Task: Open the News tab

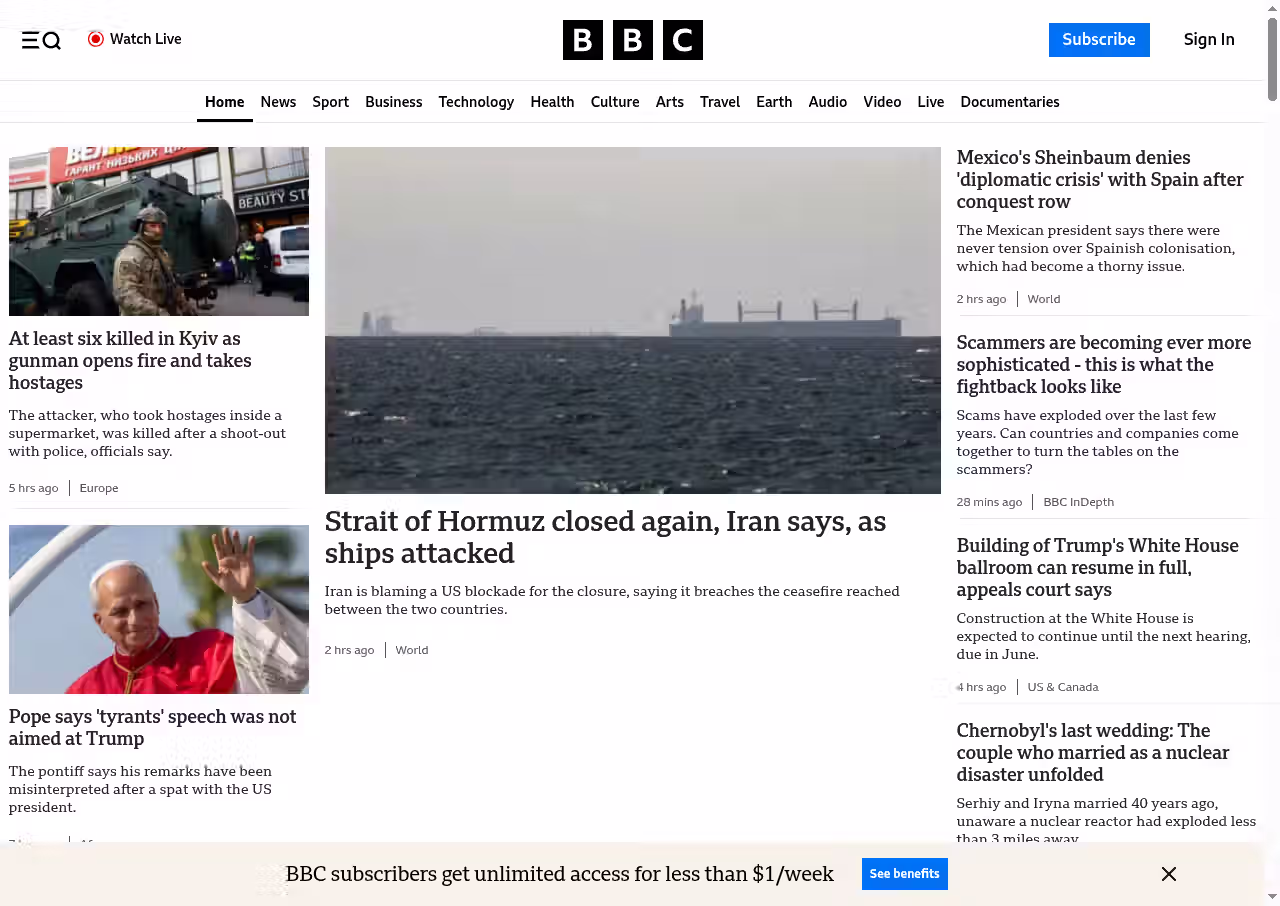Action: [x=278, y=102]
